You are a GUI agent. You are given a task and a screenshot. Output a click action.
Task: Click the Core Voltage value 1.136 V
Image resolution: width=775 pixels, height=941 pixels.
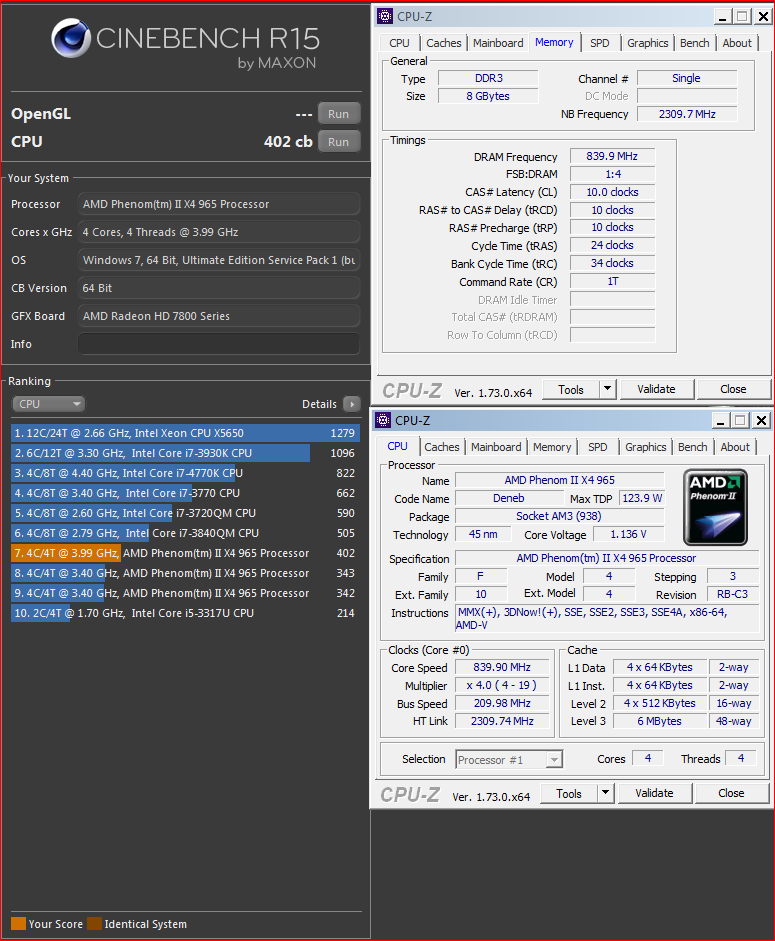pos(629,534)
